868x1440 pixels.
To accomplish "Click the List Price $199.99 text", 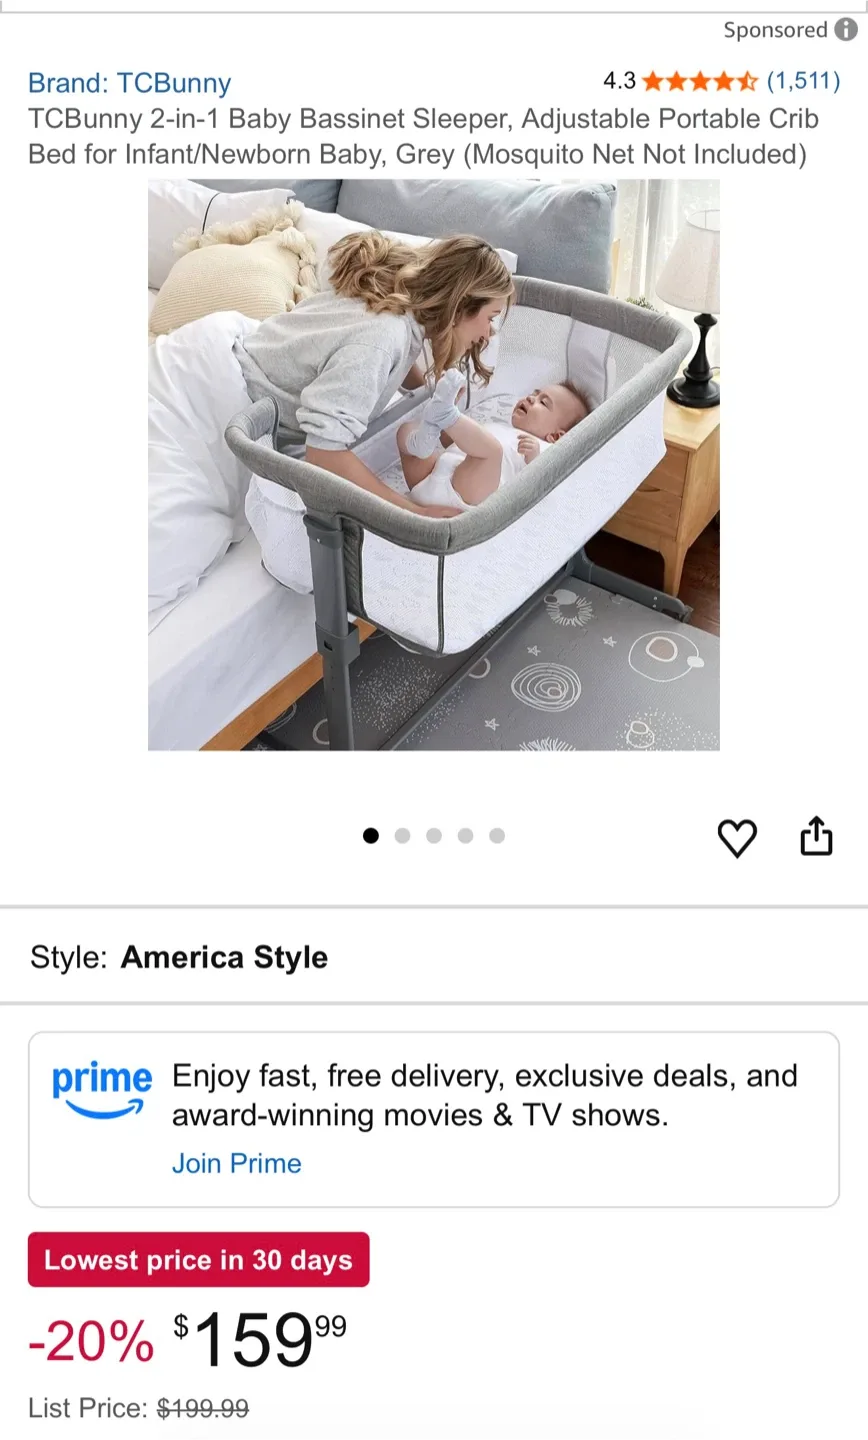I will point(139,1408).
